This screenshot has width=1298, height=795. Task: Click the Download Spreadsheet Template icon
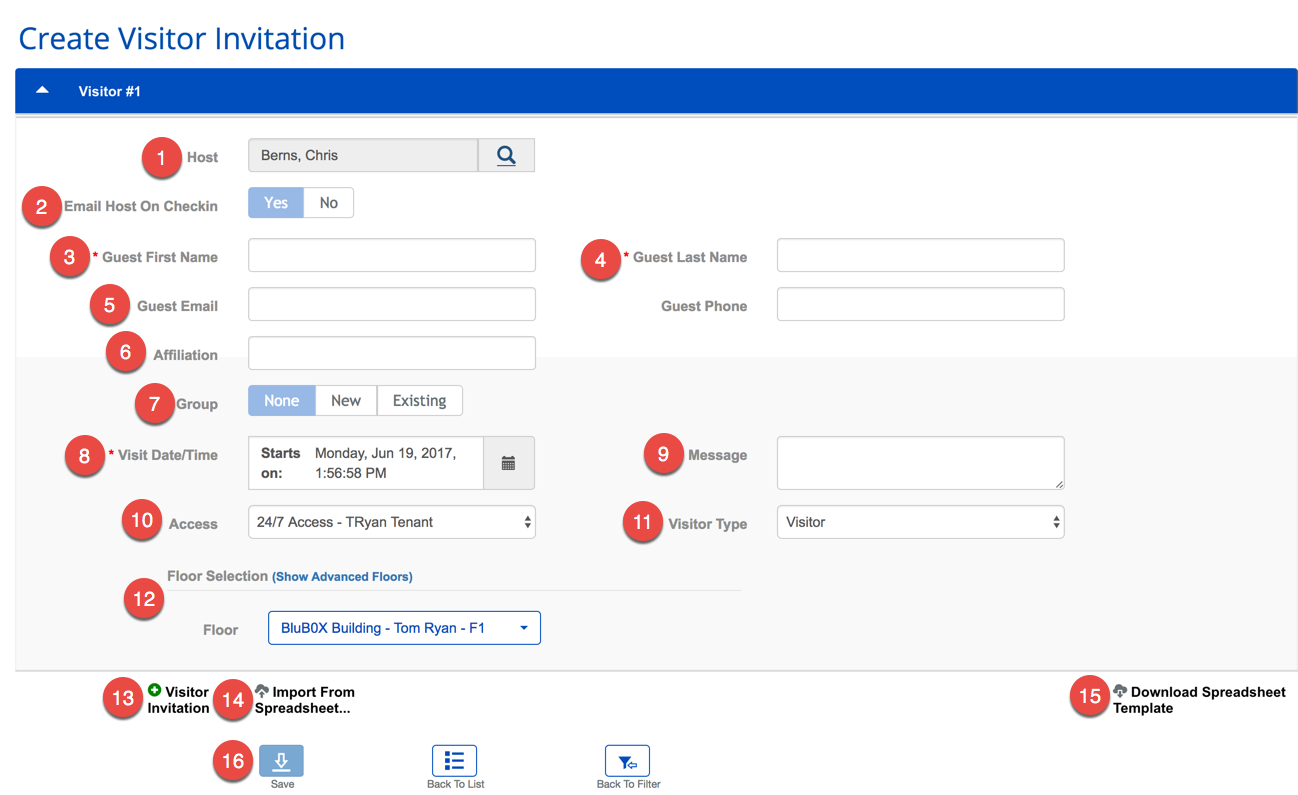point(1122,691)
